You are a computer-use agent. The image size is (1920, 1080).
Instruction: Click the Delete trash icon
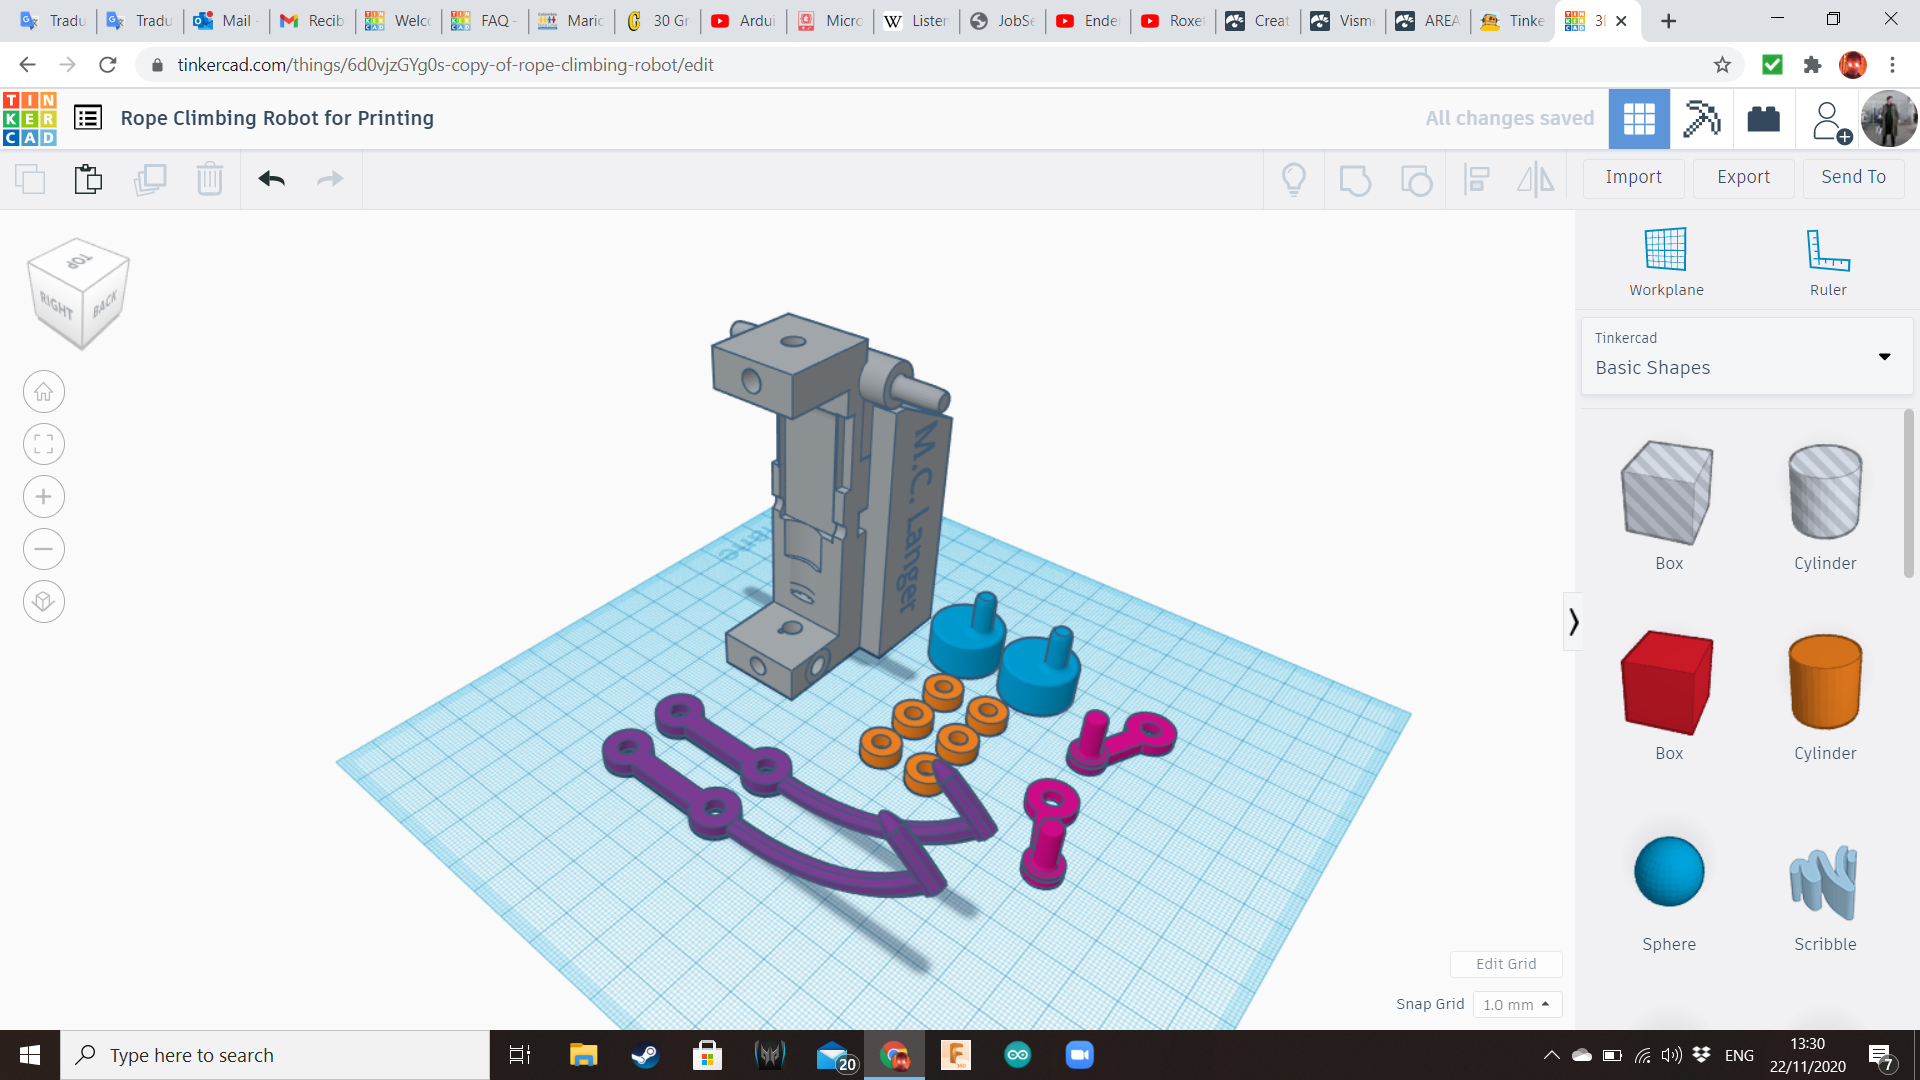point(209,180)
